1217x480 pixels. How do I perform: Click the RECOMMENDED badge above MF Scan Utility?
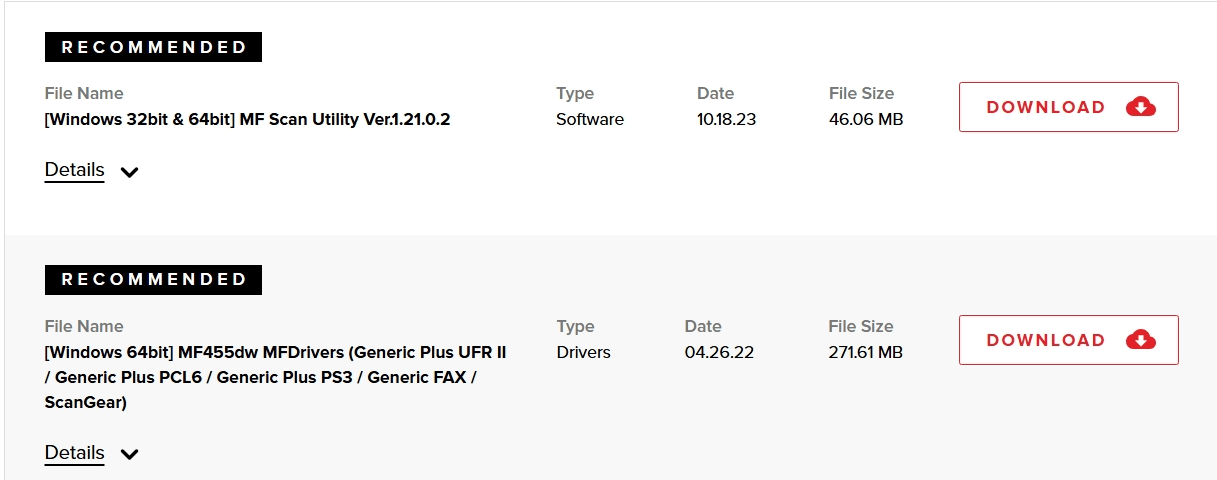(x=153, y=47)
